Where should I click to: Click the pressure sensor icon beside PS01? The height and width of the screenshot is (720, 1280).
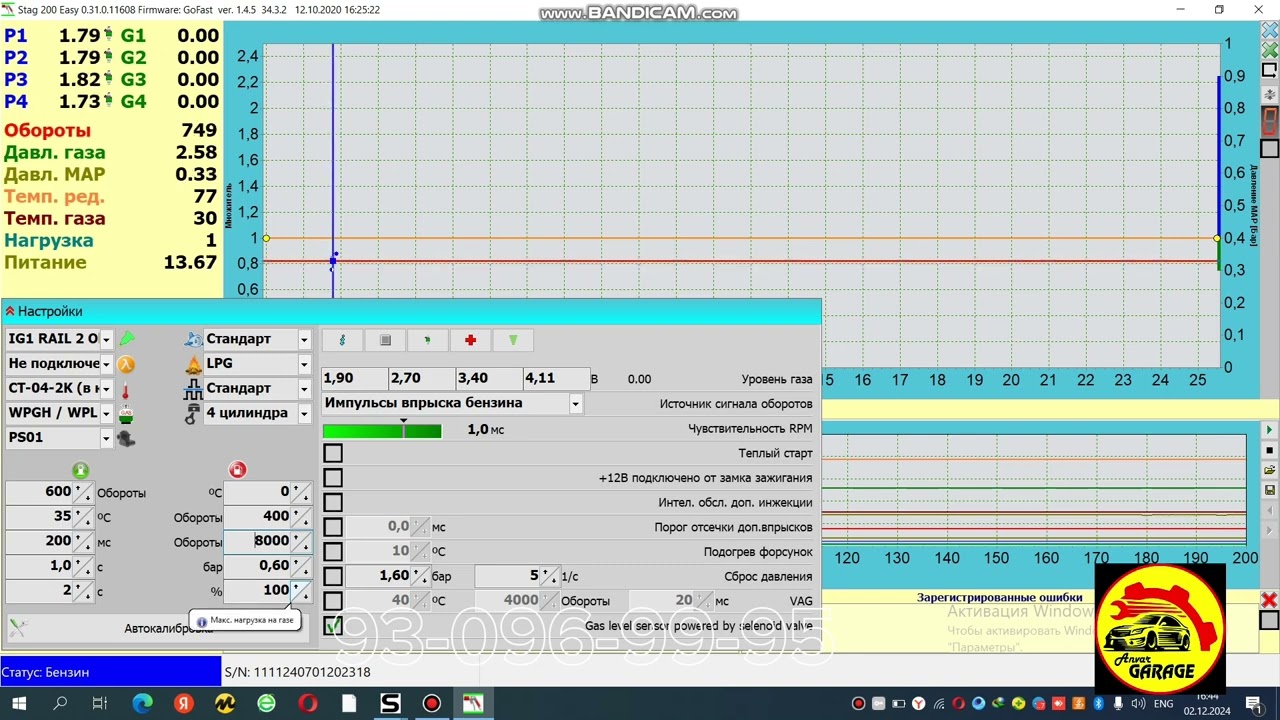[126, 438]
